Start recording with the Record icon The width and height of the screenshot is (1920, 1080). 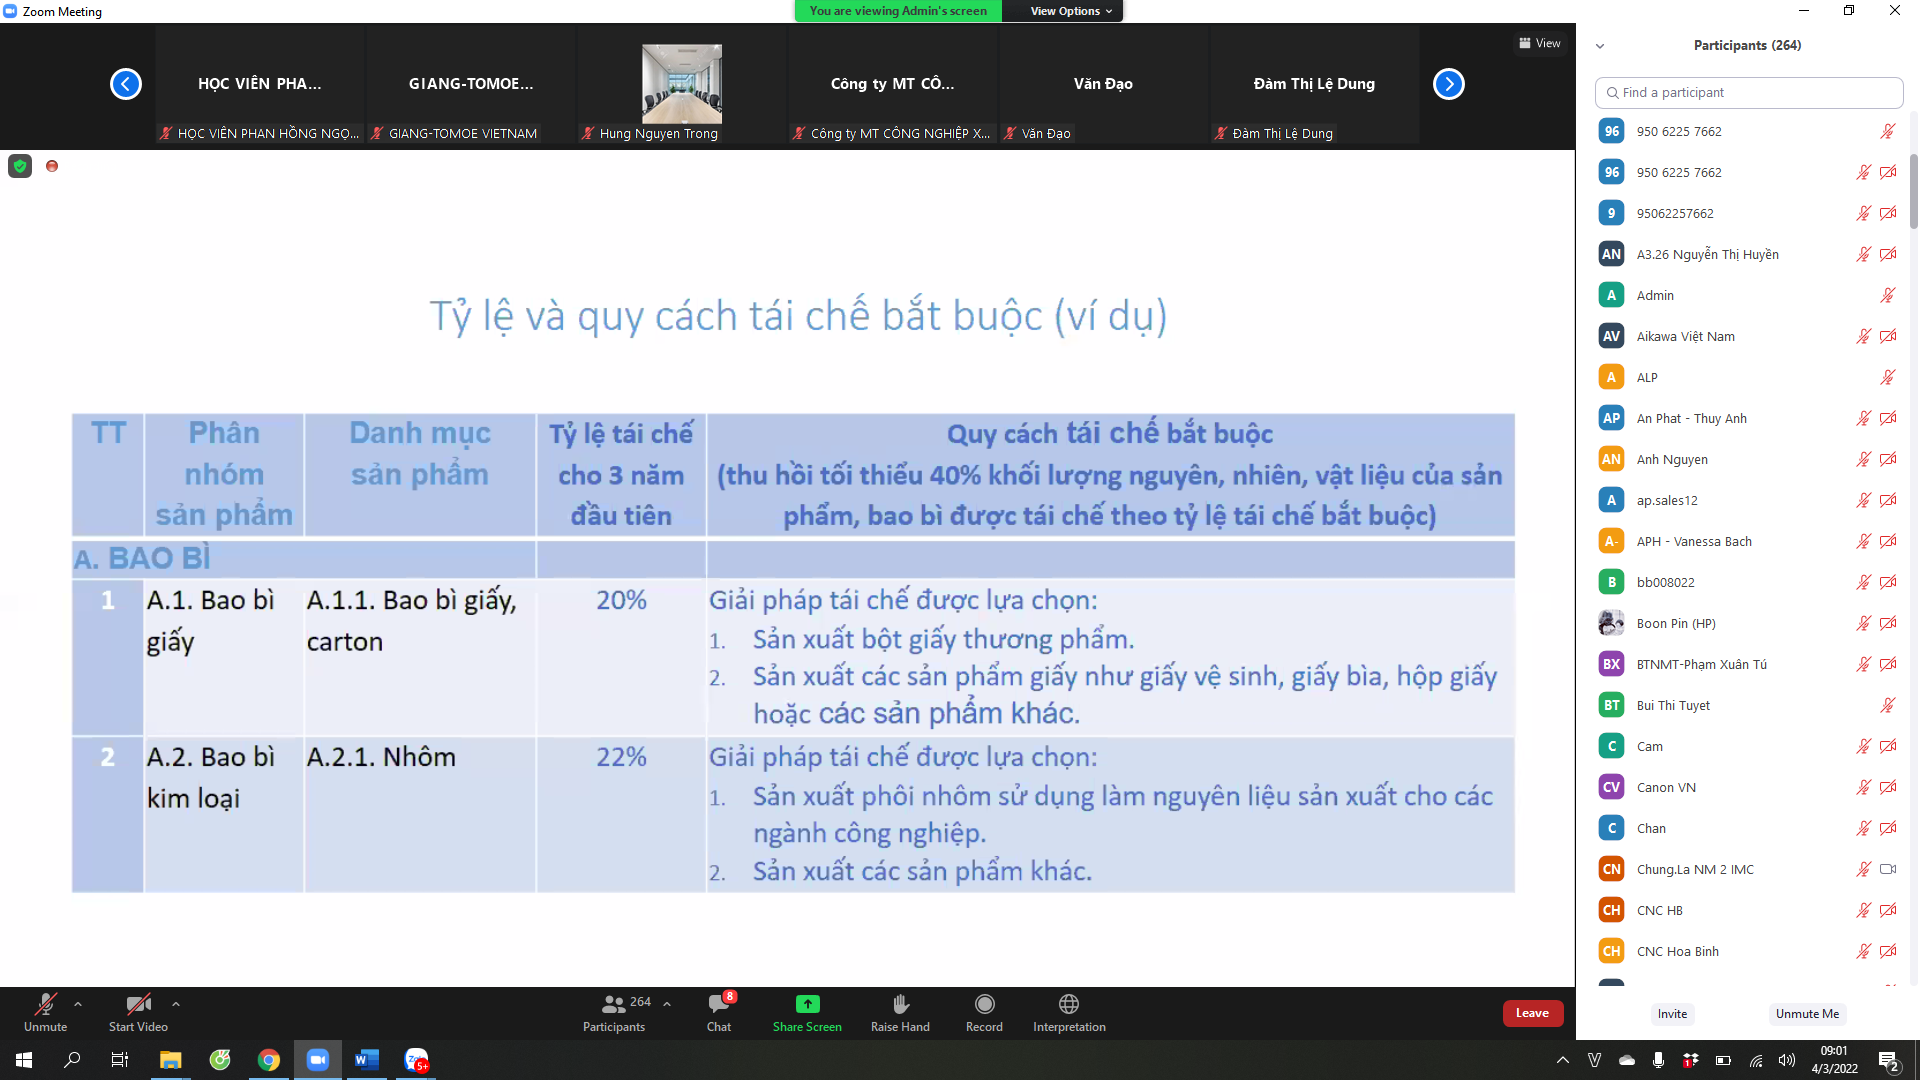pyautogui.click(x=984, y=1004)
